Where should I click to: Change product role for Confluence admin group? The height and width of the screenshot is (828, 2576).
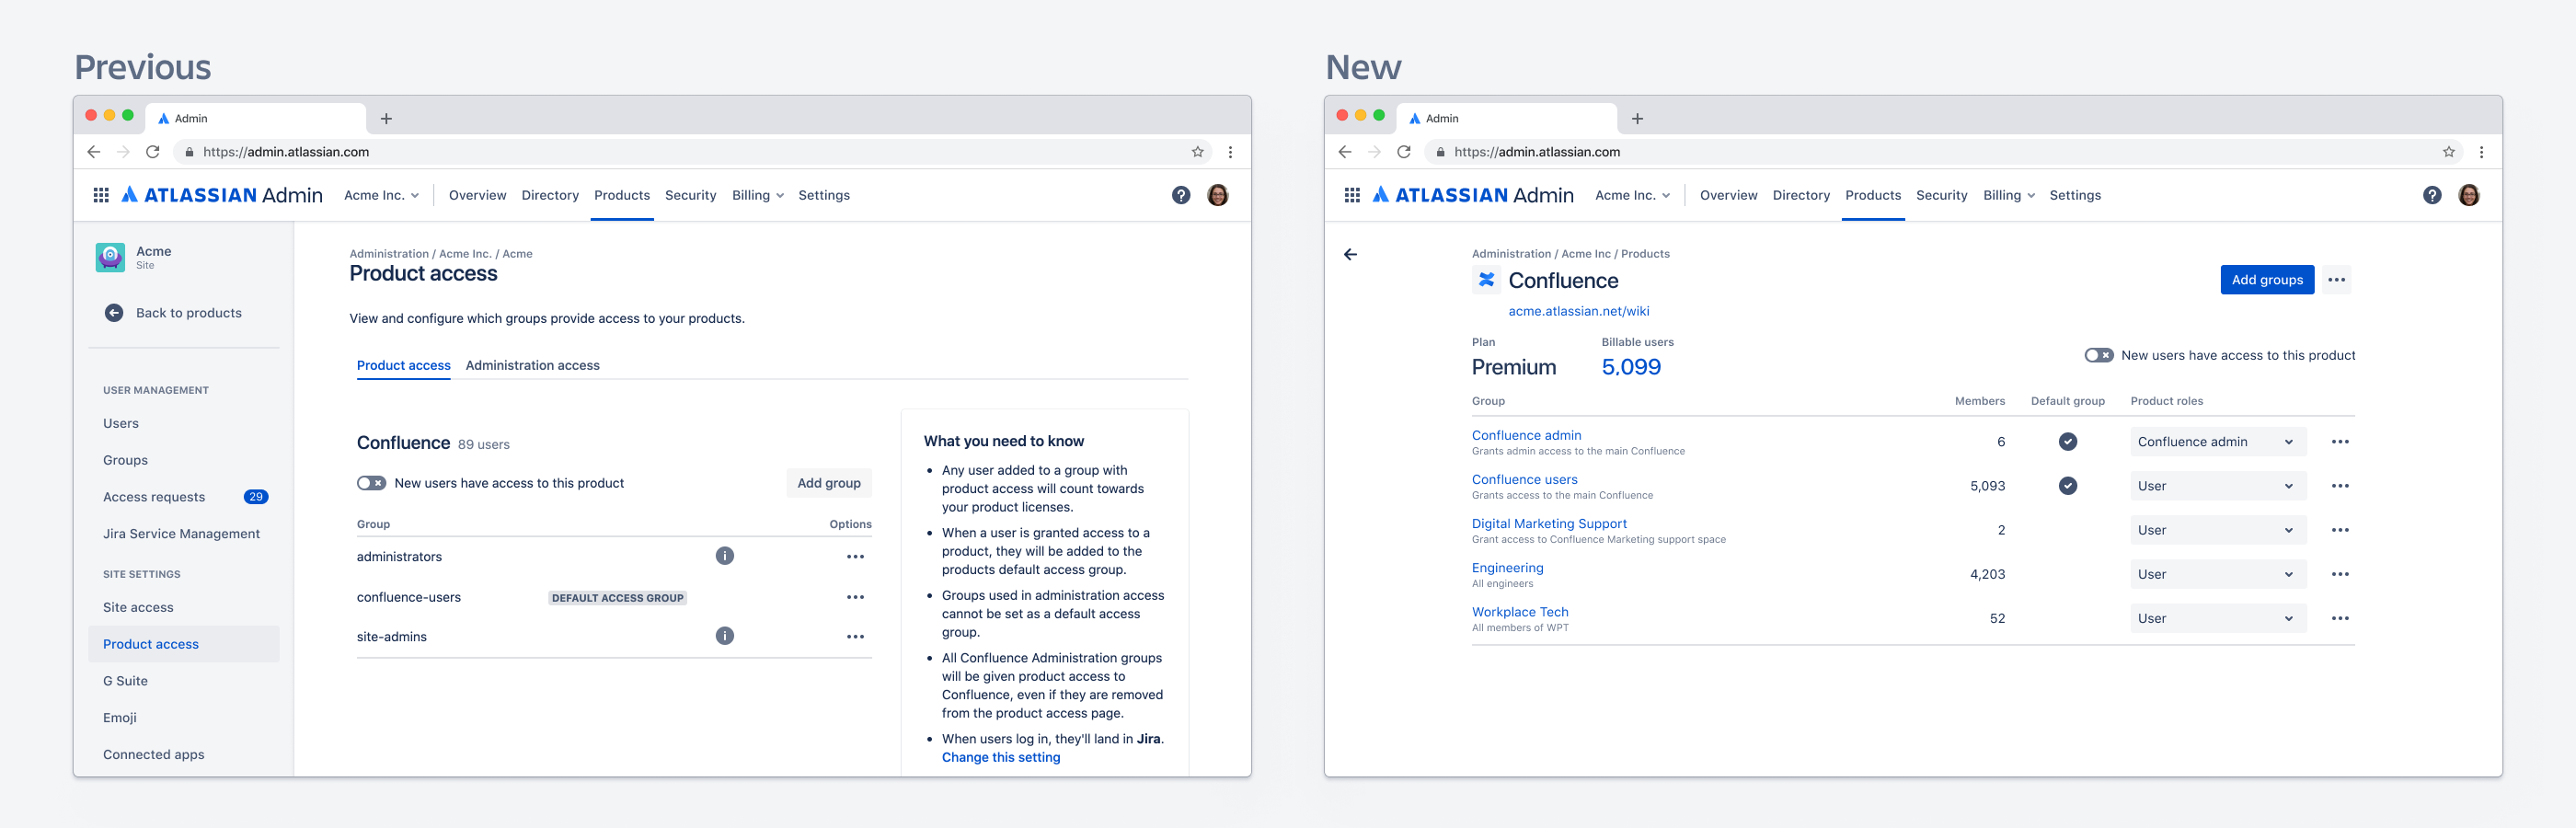point(2216,441)
